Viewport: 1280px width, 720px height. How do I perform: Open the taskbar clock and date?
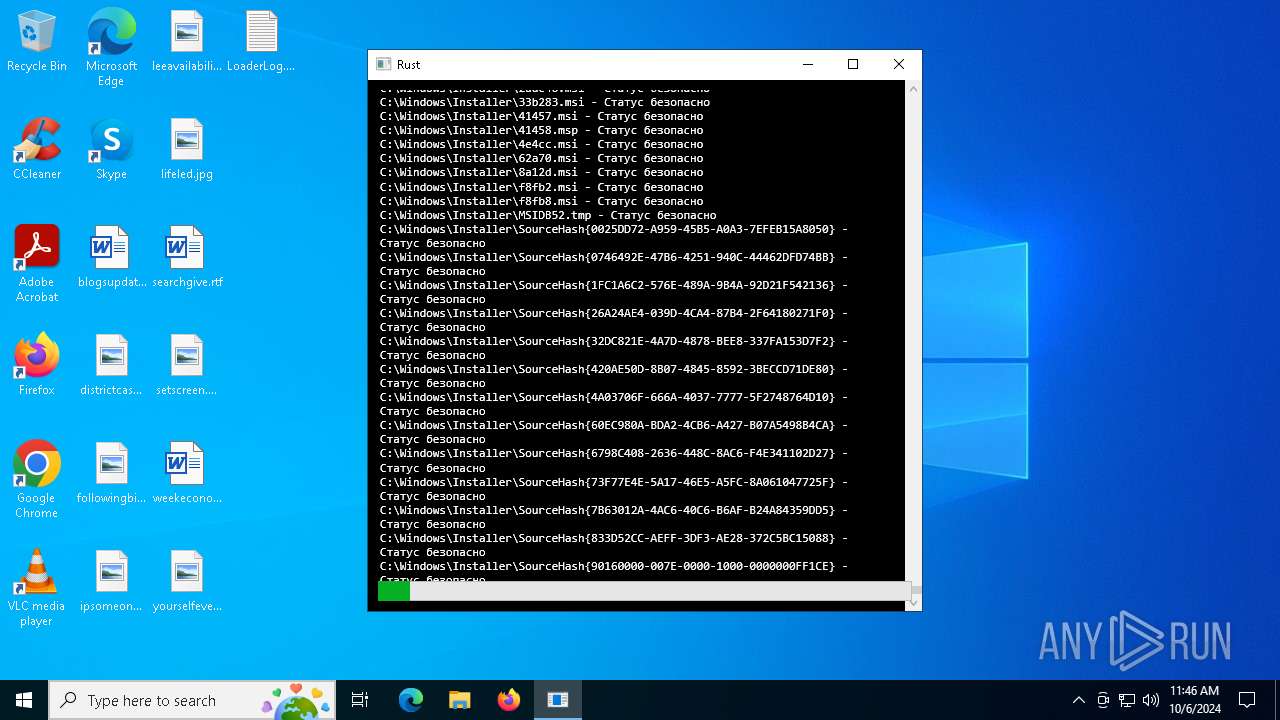click(1195, 700)
